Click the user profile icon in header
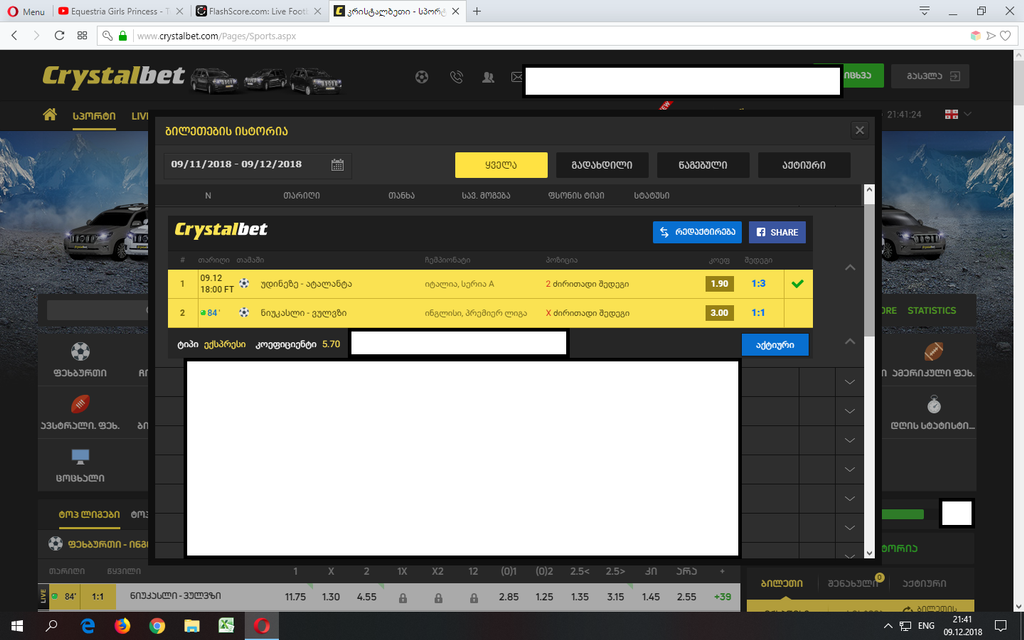 488,77
